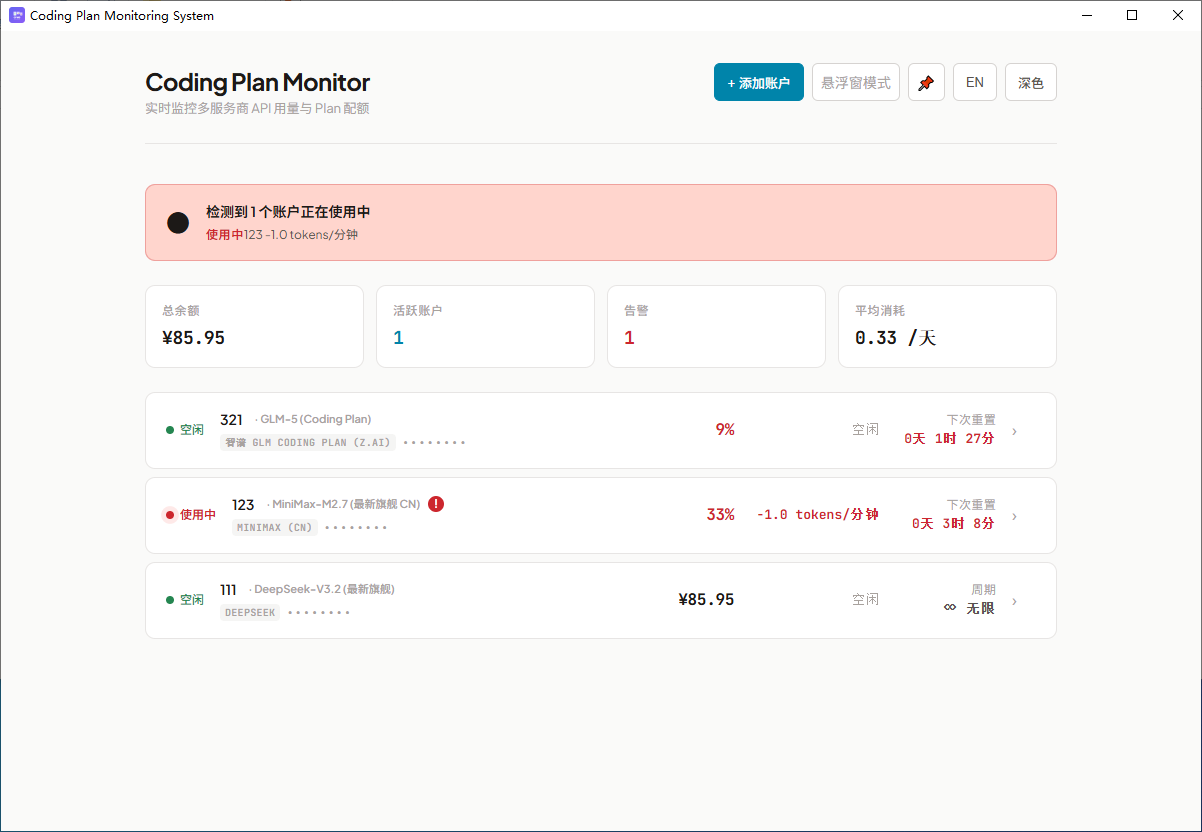This screenshot has width=1202, height=832.
Task: Click the masked key dots in row 321
Action: pos(434,442)
